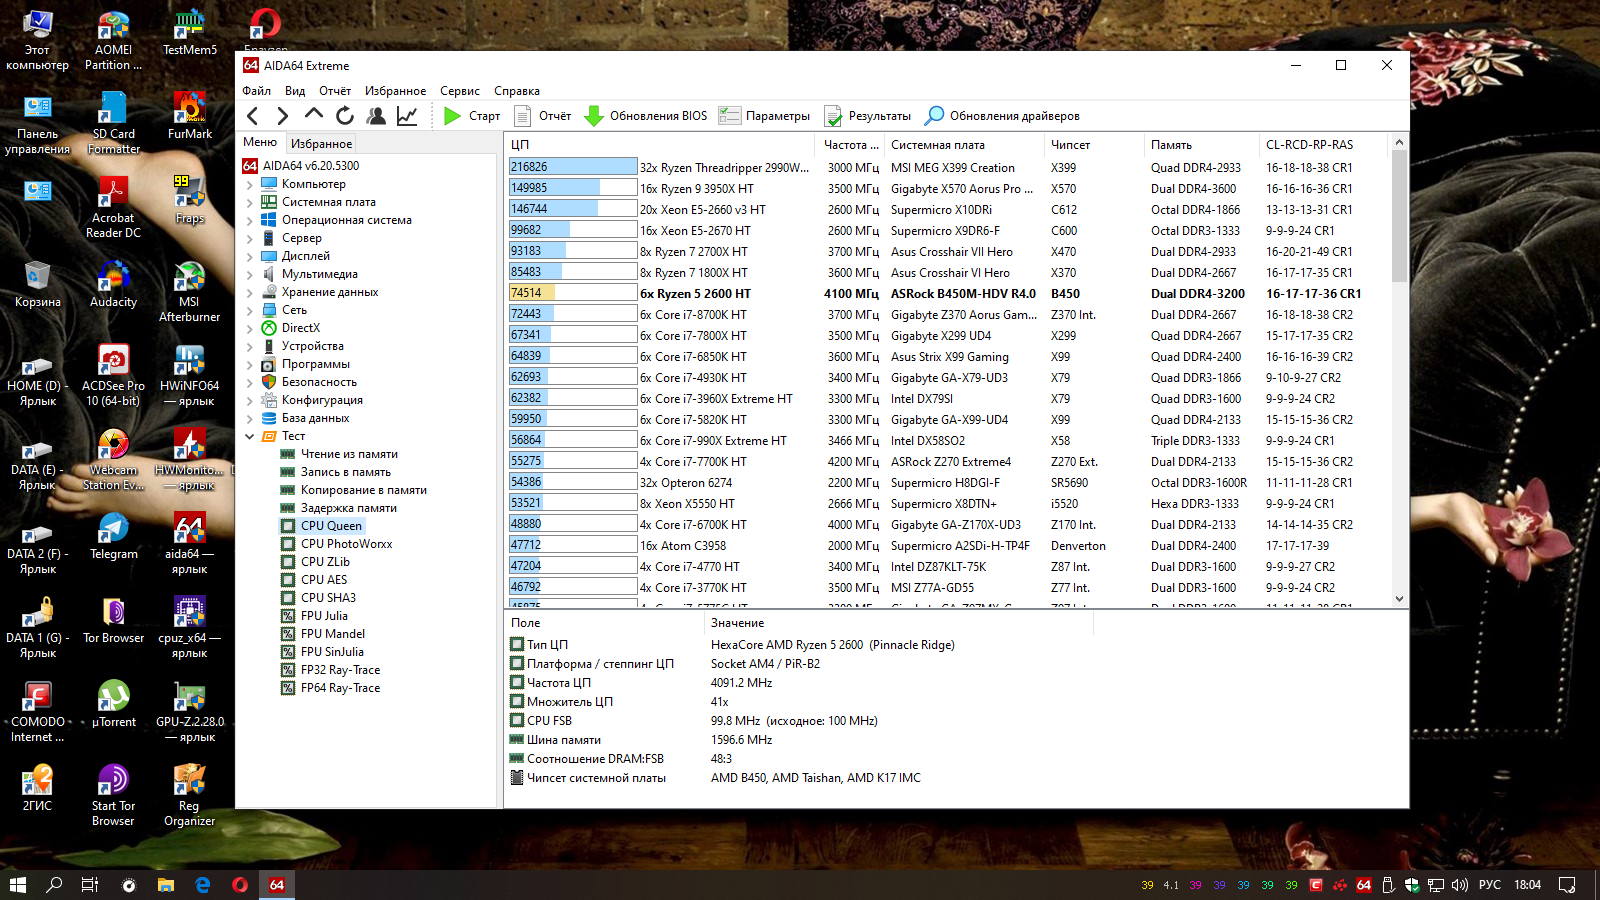Expand the Дисплей tree node

tap(250, 256)
